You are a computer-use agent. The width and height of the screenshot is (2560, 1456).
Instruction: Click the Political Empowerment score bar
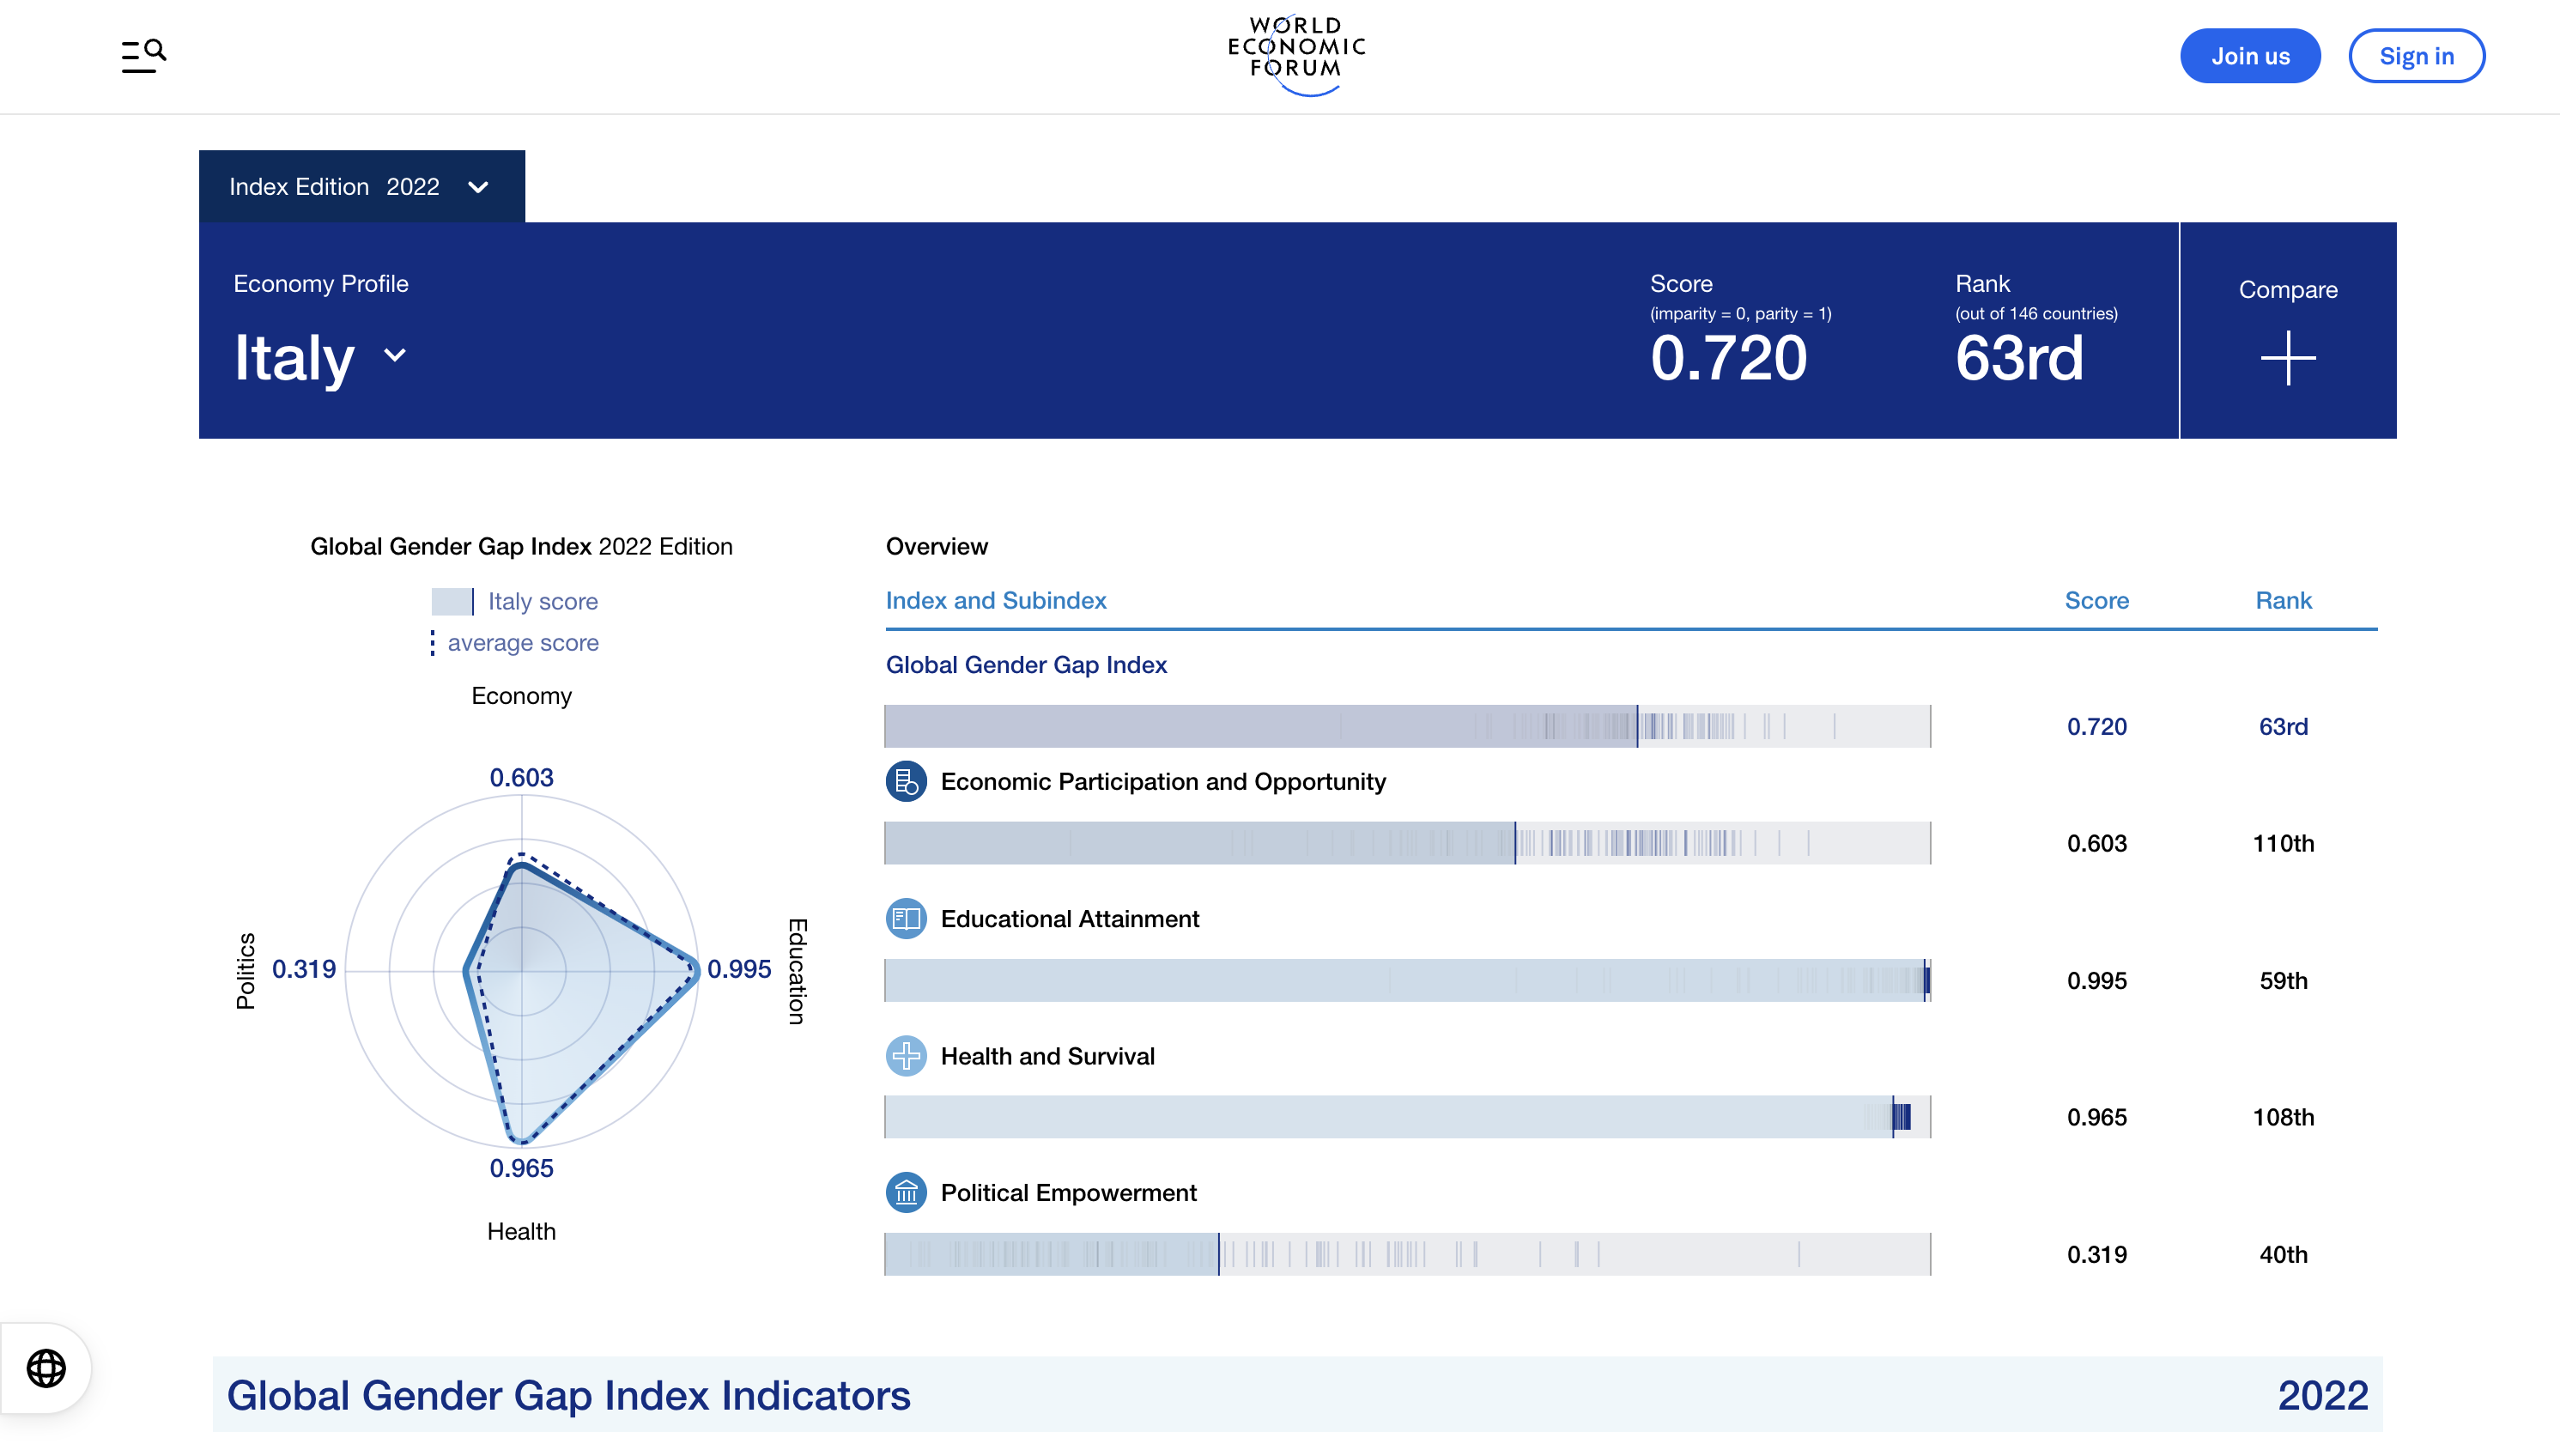tap(1408, 1254)
